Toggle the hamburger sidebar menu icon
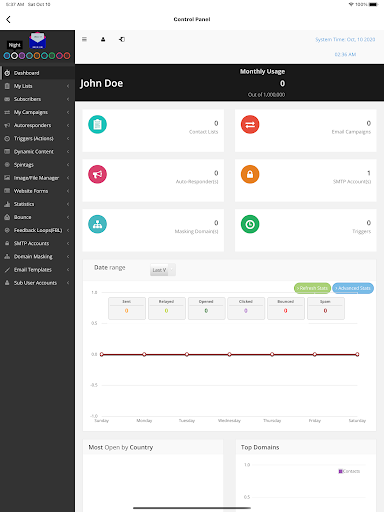Viewport: 384px width, 512px height. coord(84,39)
